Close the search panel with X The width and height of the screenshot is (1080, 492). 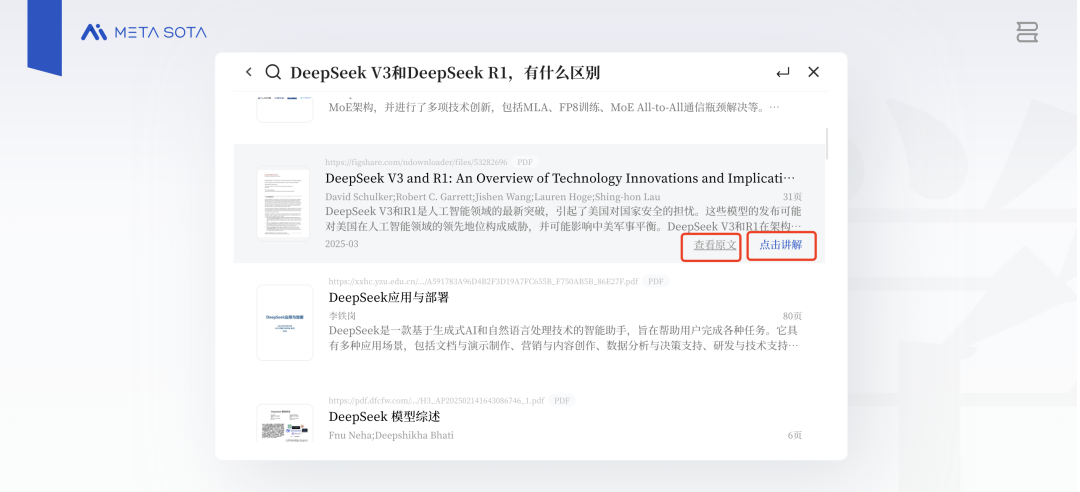[813, 72]
